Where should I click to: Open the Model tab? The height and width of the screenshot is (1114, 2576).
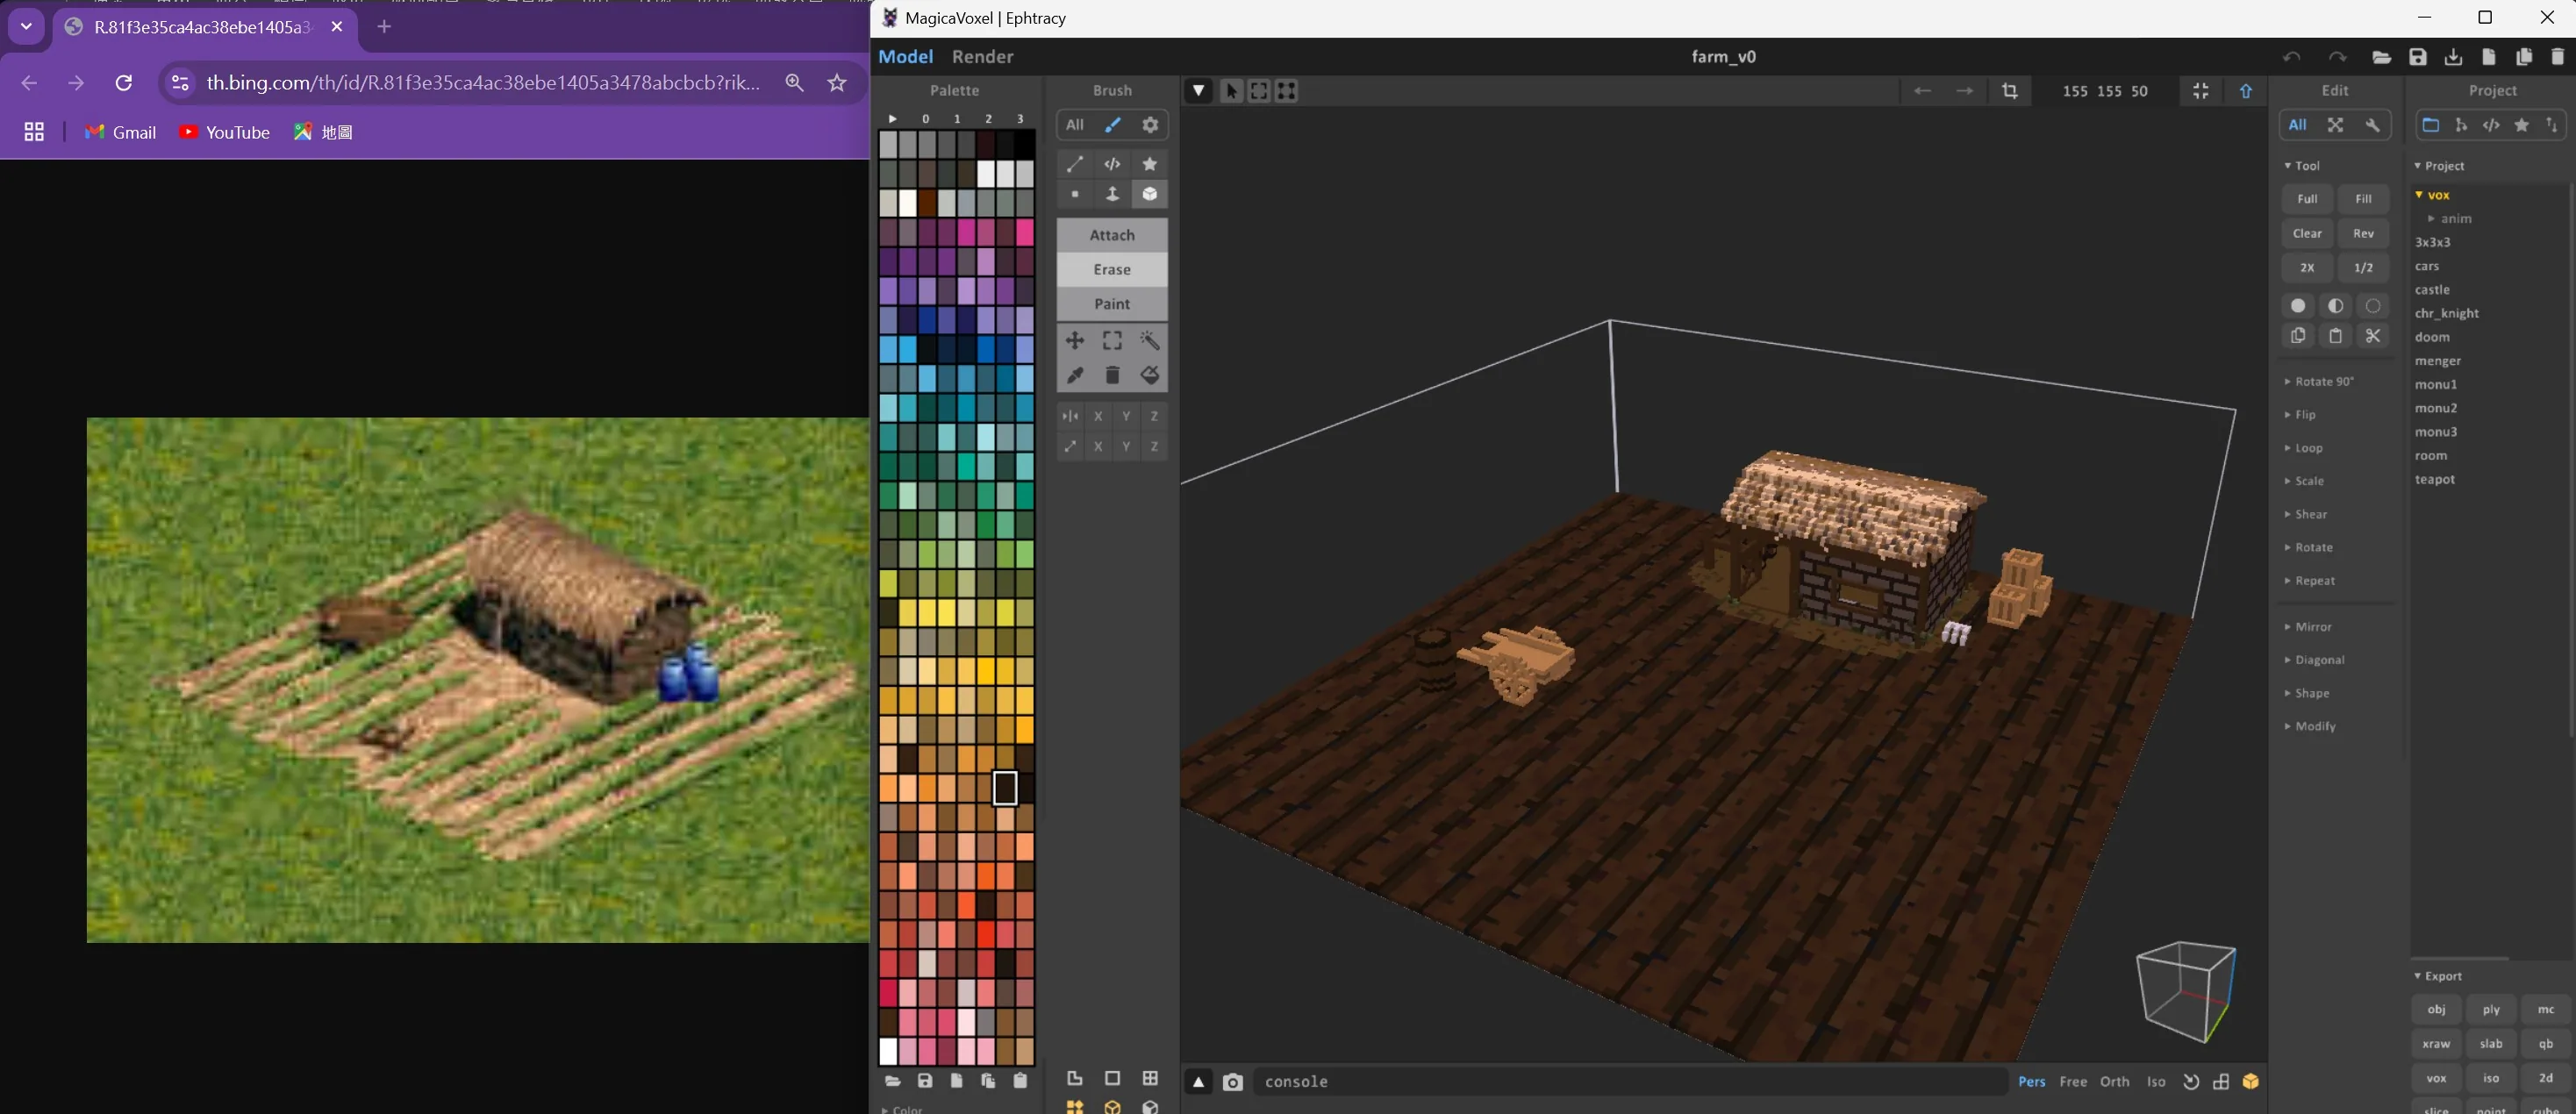905,57
